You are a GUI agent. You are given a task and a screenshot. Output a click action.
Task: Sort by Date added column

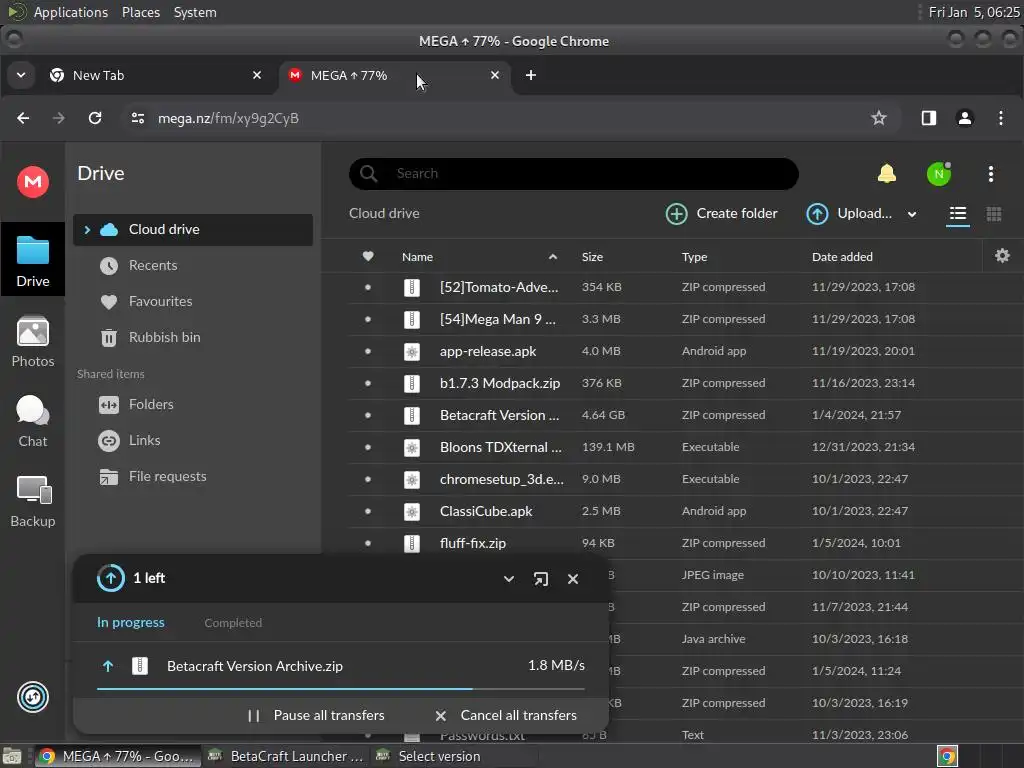(x=842, y=257)
